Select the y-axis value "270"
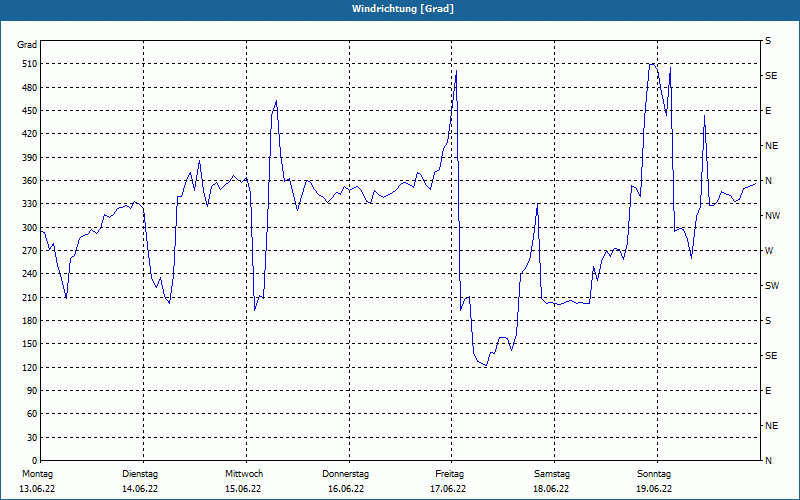Viewport: 800px width, 500px height. [30, 251]
